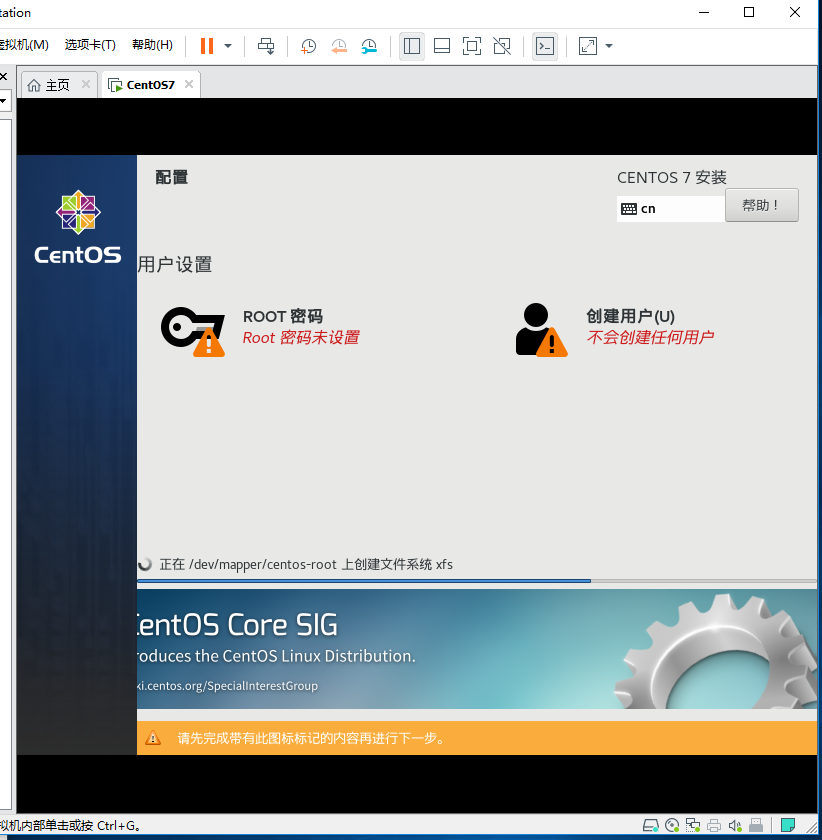Viewport: 822px width, 840px height.
Task: Close the library side panel
Action: coord(3,77)
